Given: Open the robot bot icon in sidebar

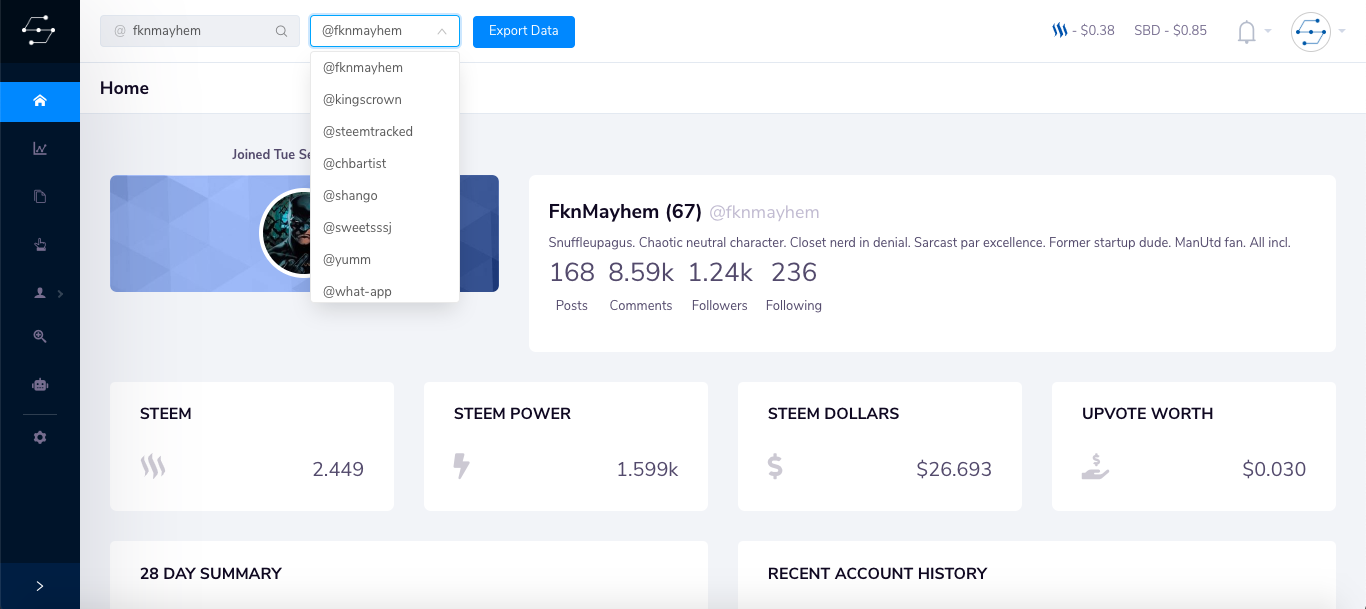Looking at the screenshot, I should pyautogui.click(x=40, y=384).
